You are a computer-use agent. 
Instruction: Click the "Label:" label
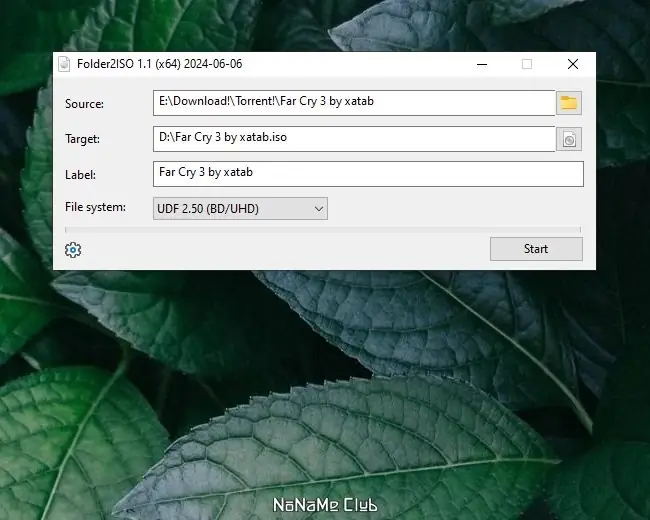[80, 175]
